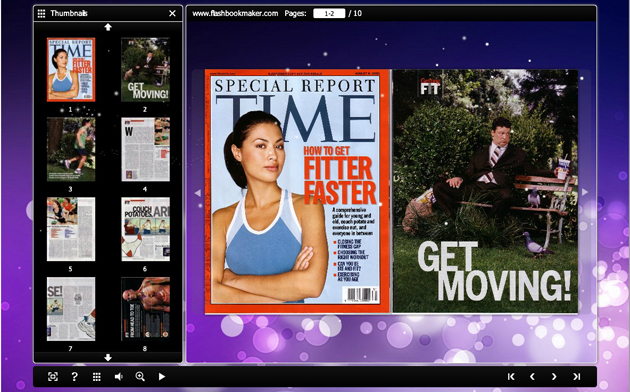The width and height of the screenshot is (630, 392).
Task: Jump to last page button
Action: 577,376
